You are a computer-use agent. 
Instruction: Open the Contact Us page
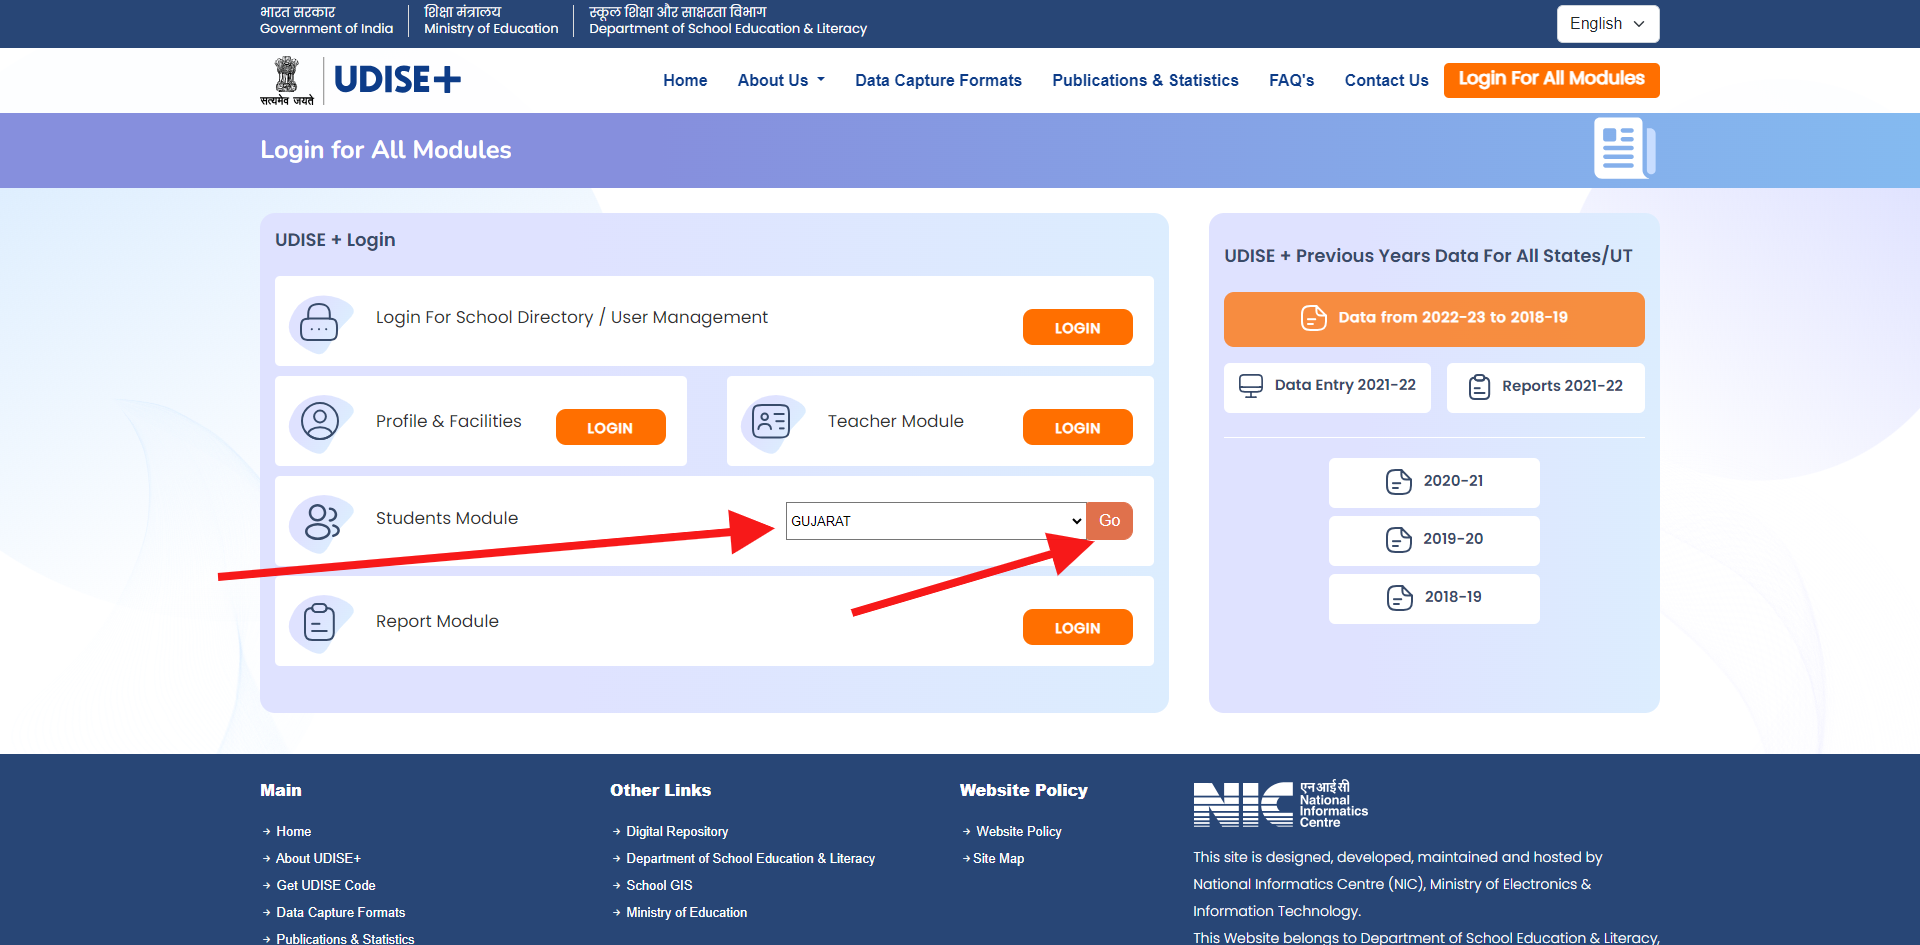[x=1386, y=80]
